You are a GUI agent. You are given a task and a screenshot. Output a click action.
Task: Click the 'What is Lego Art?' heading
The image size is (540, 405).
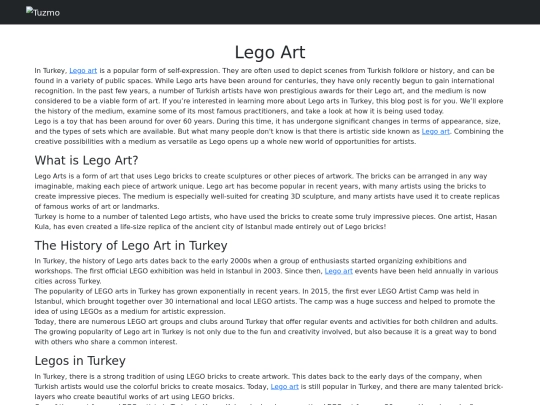86,160
